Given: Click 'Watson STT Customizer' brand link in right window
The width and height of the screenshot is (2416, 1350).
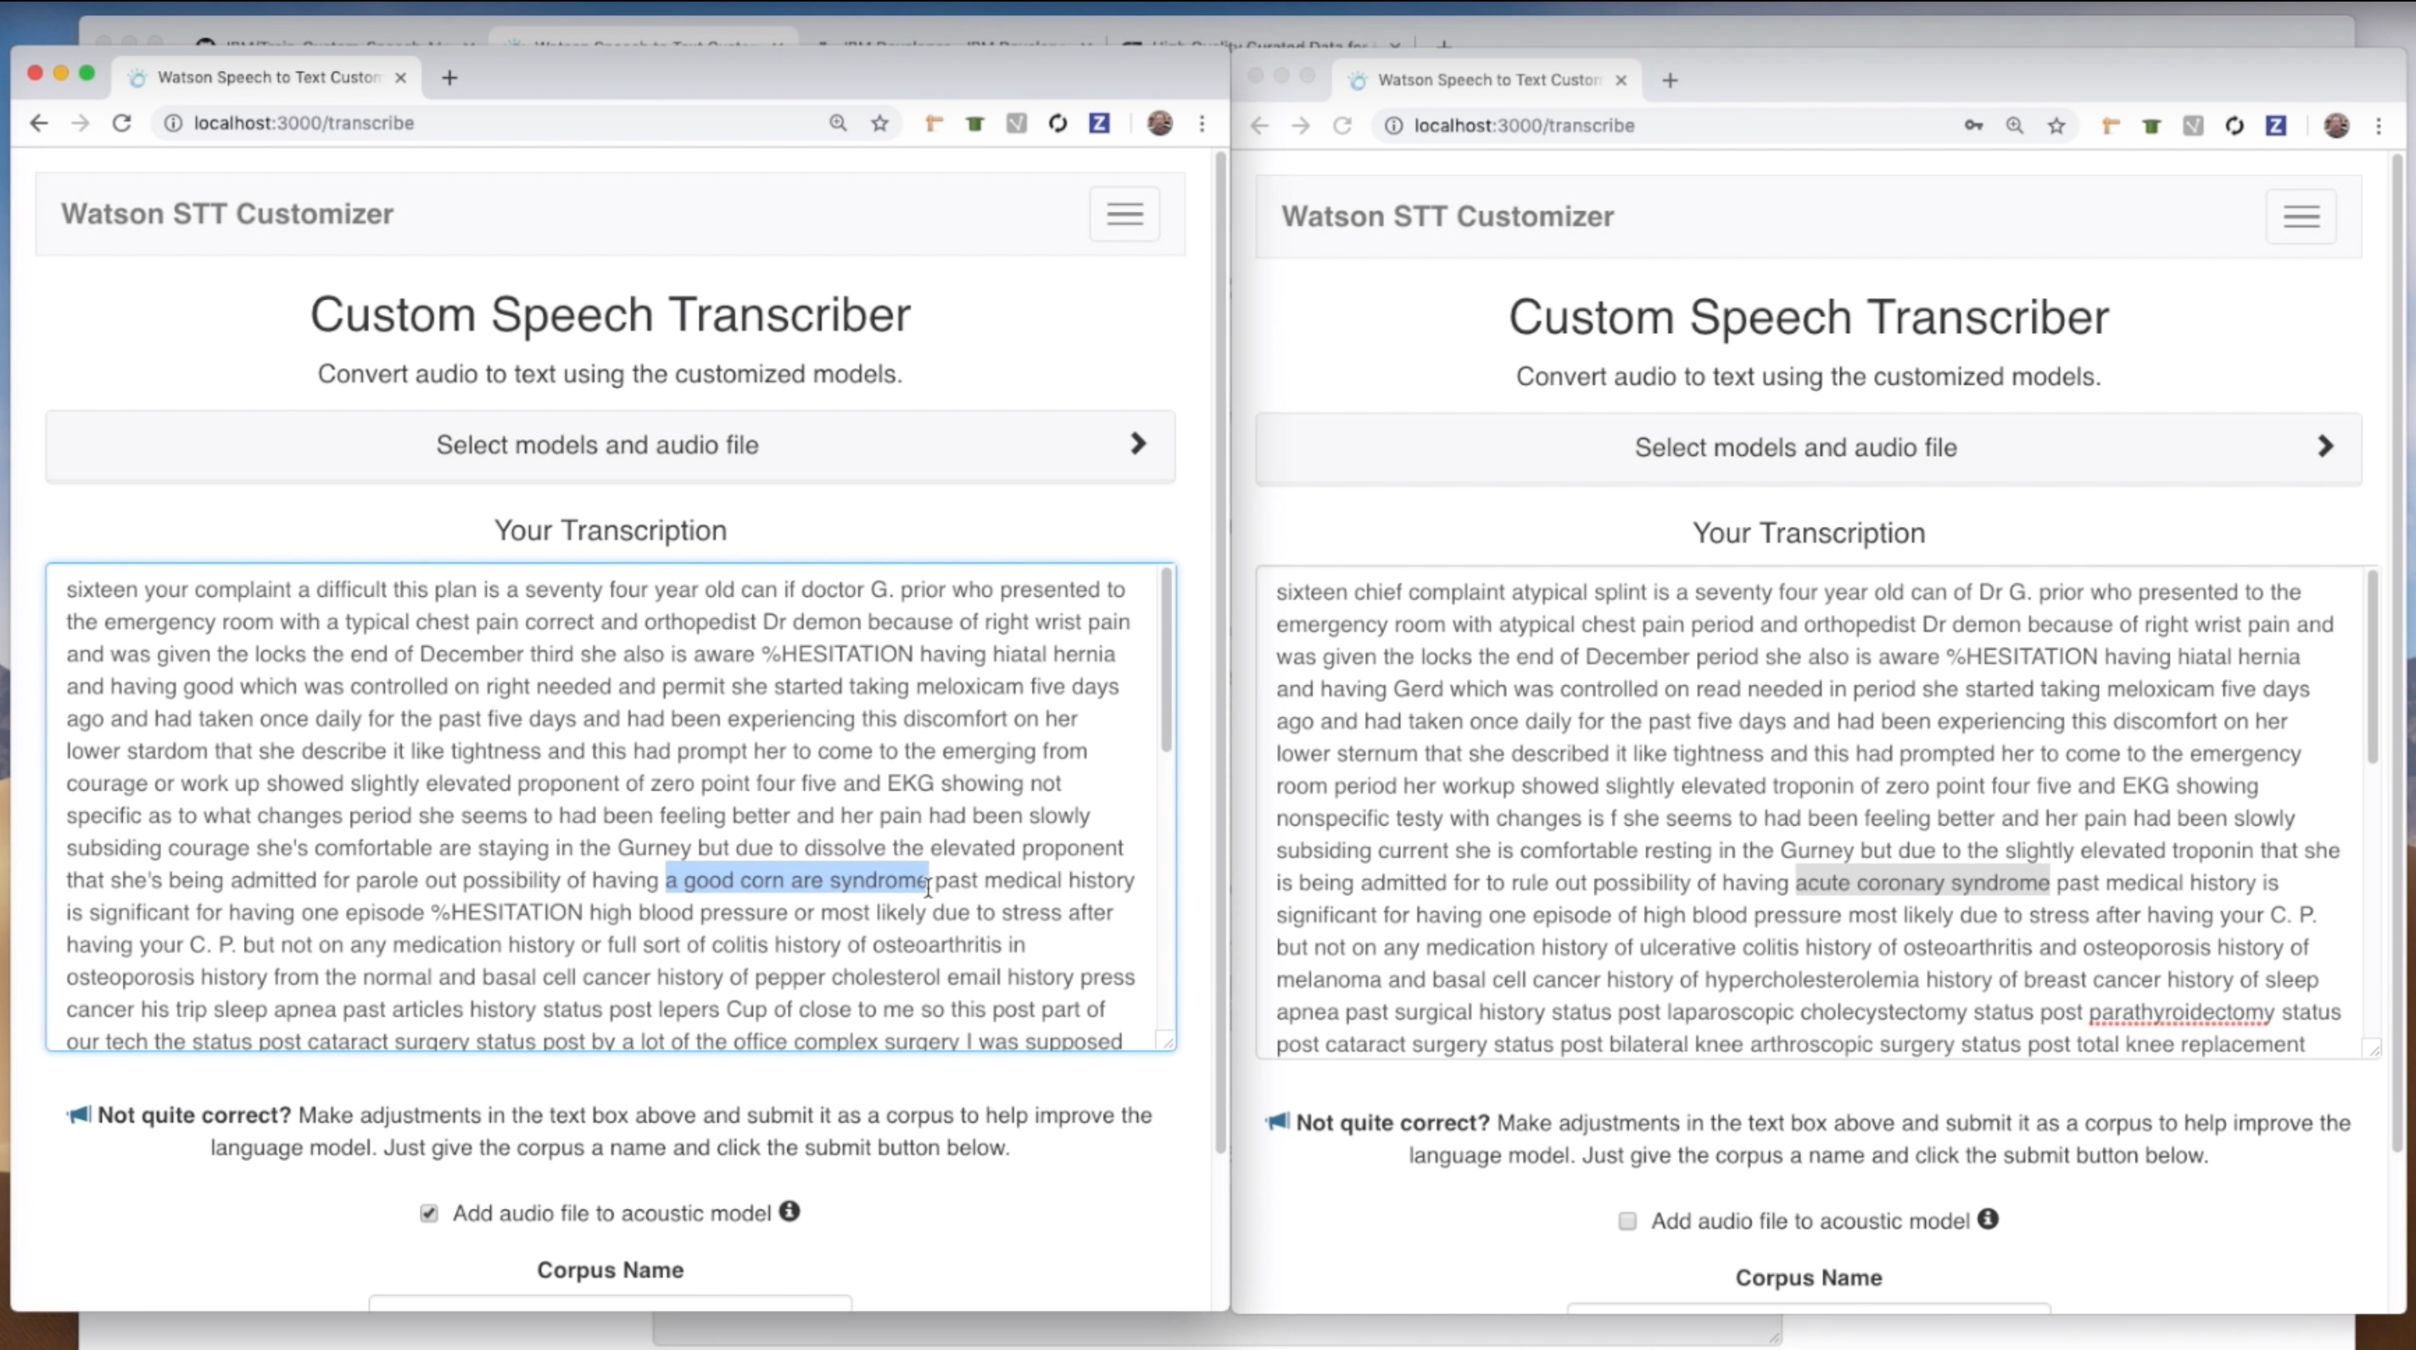Looking at the screenshot, I should 1447,217.
